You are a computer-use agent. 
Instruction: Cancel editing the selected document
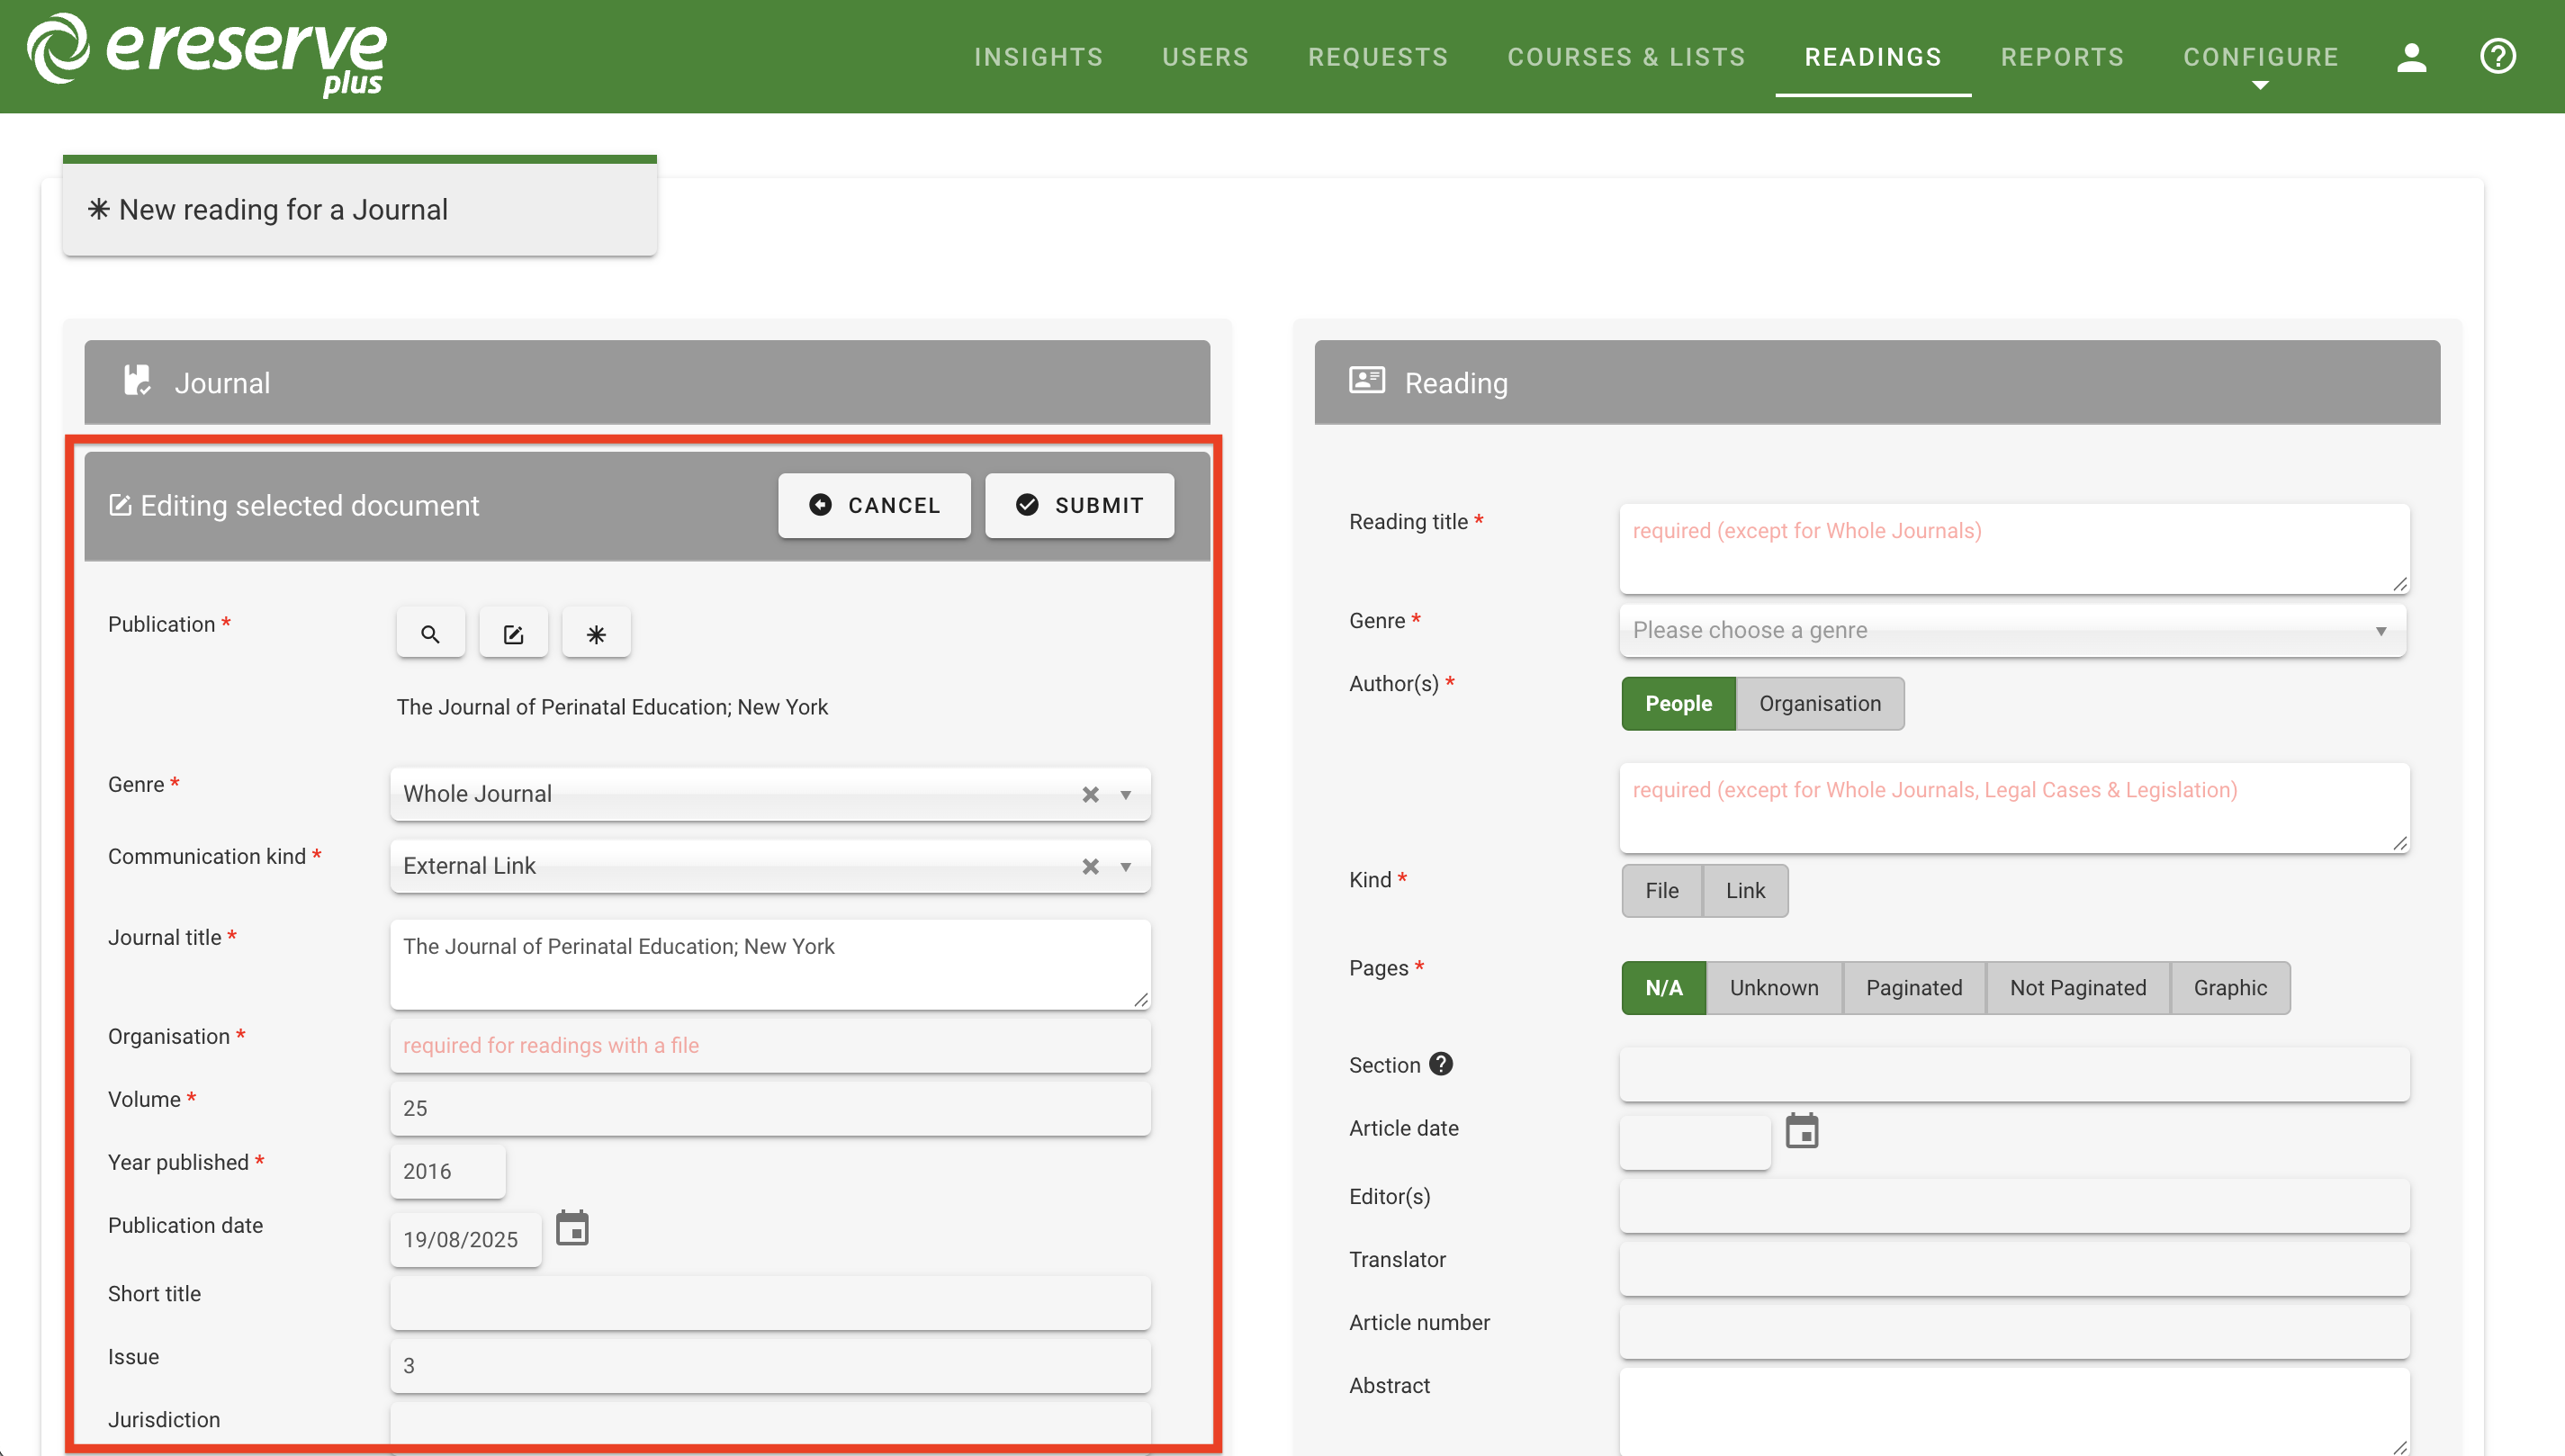[874, 506]
